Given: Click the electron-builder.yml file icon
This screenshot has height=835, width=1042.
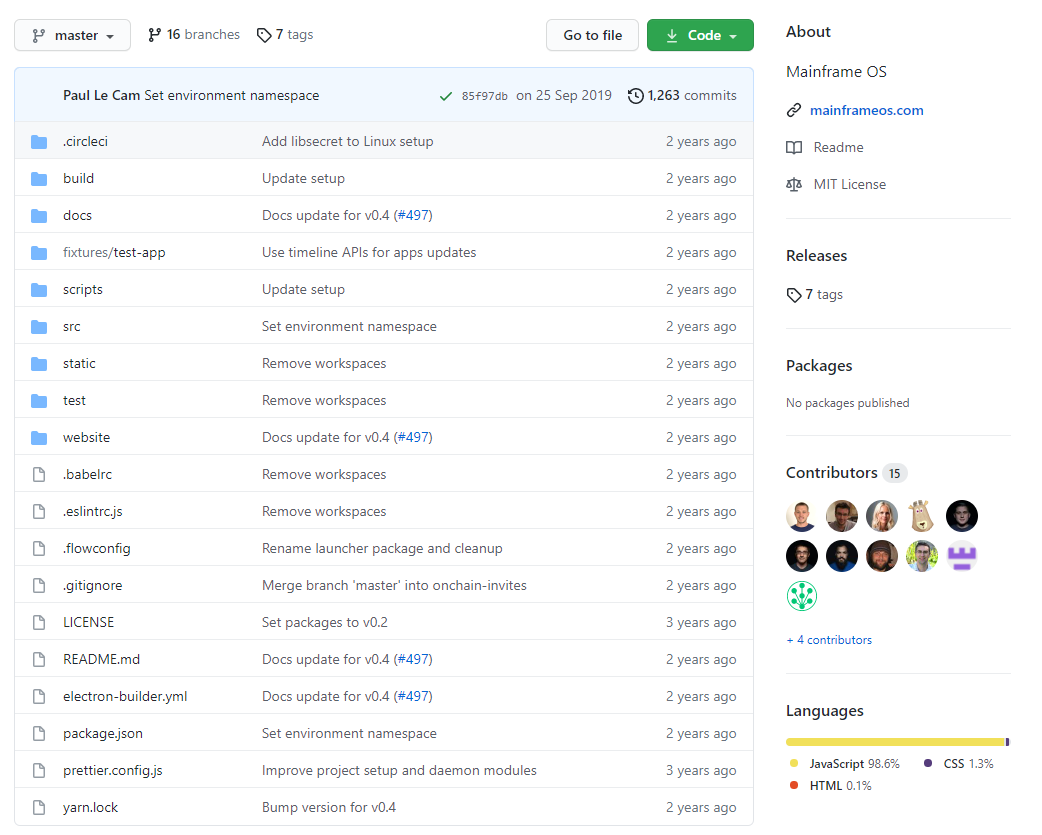Looking at the screenshot, I should pos(39,696).
